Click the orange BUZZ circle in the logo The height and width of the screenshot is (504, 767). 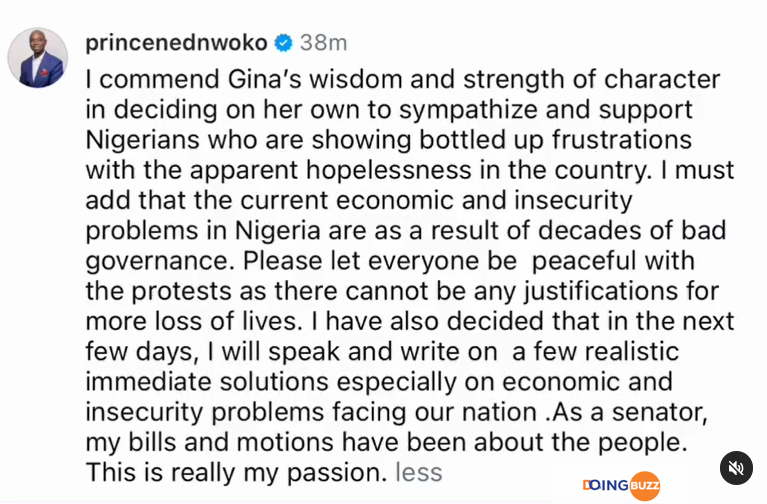[x=645, y=486]
